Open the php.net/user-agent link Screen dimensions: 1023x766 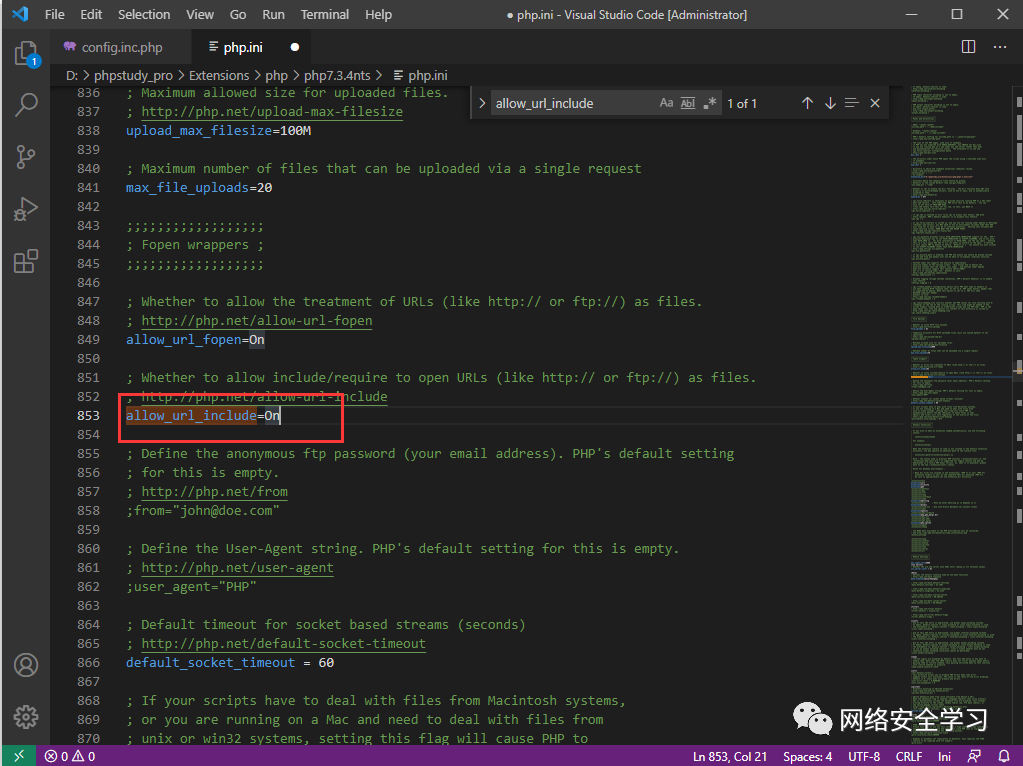coord(237,568)
